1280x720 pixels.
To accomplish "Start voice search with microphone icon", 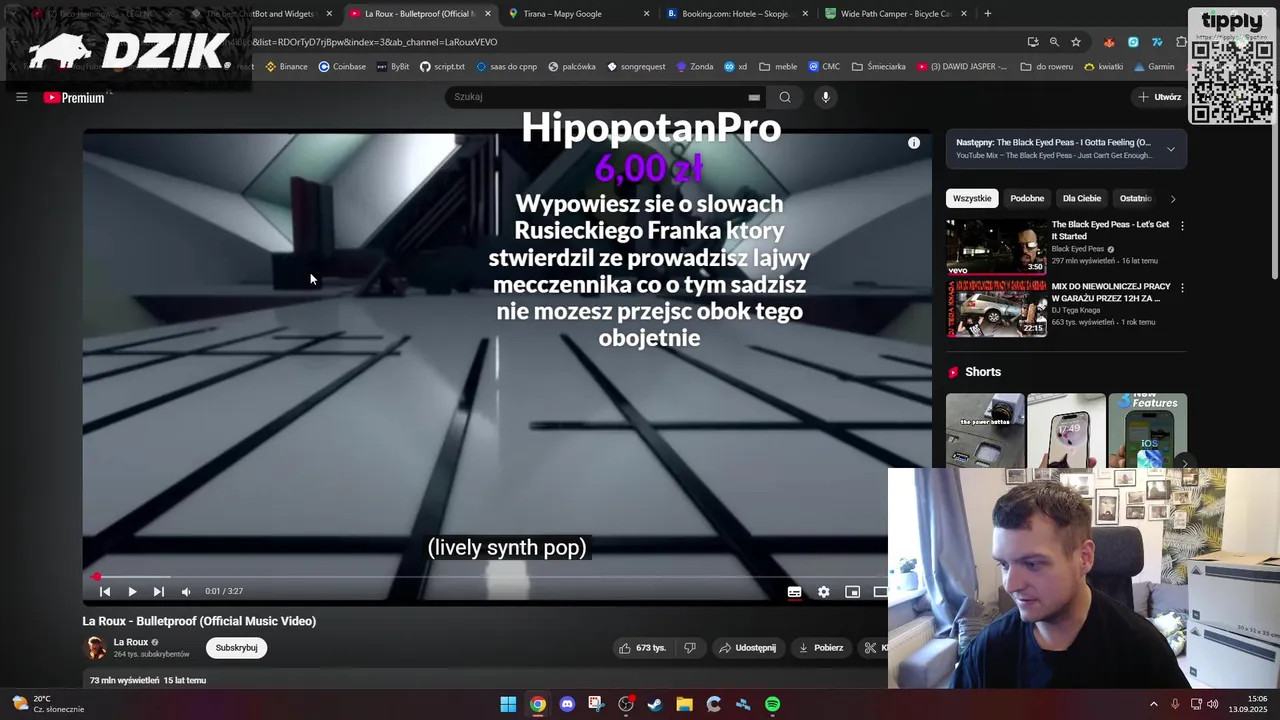I will (x=825, y=97).
